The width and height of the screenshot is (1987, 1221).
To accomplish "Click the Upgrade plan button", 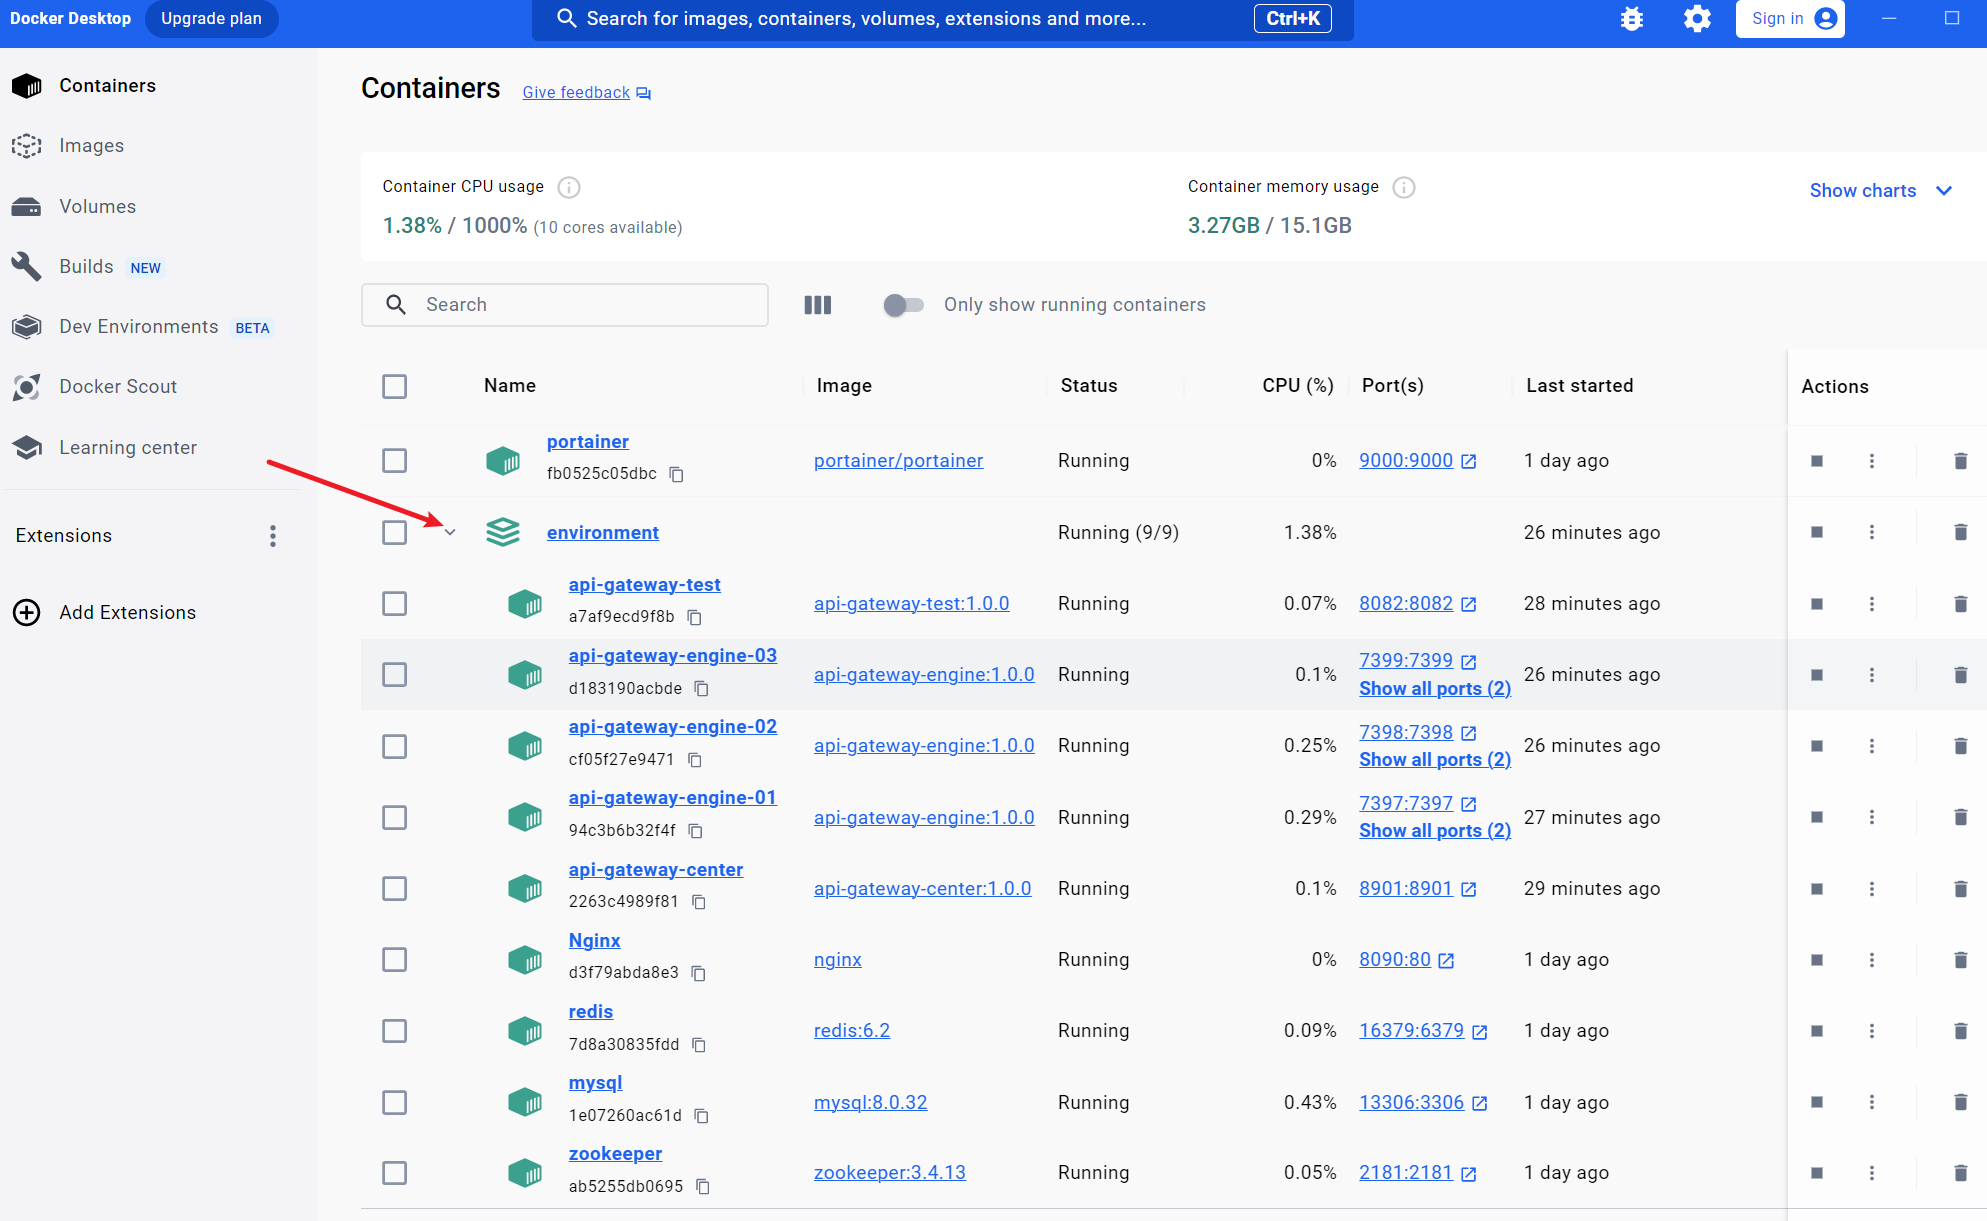I will coord(211,19).
